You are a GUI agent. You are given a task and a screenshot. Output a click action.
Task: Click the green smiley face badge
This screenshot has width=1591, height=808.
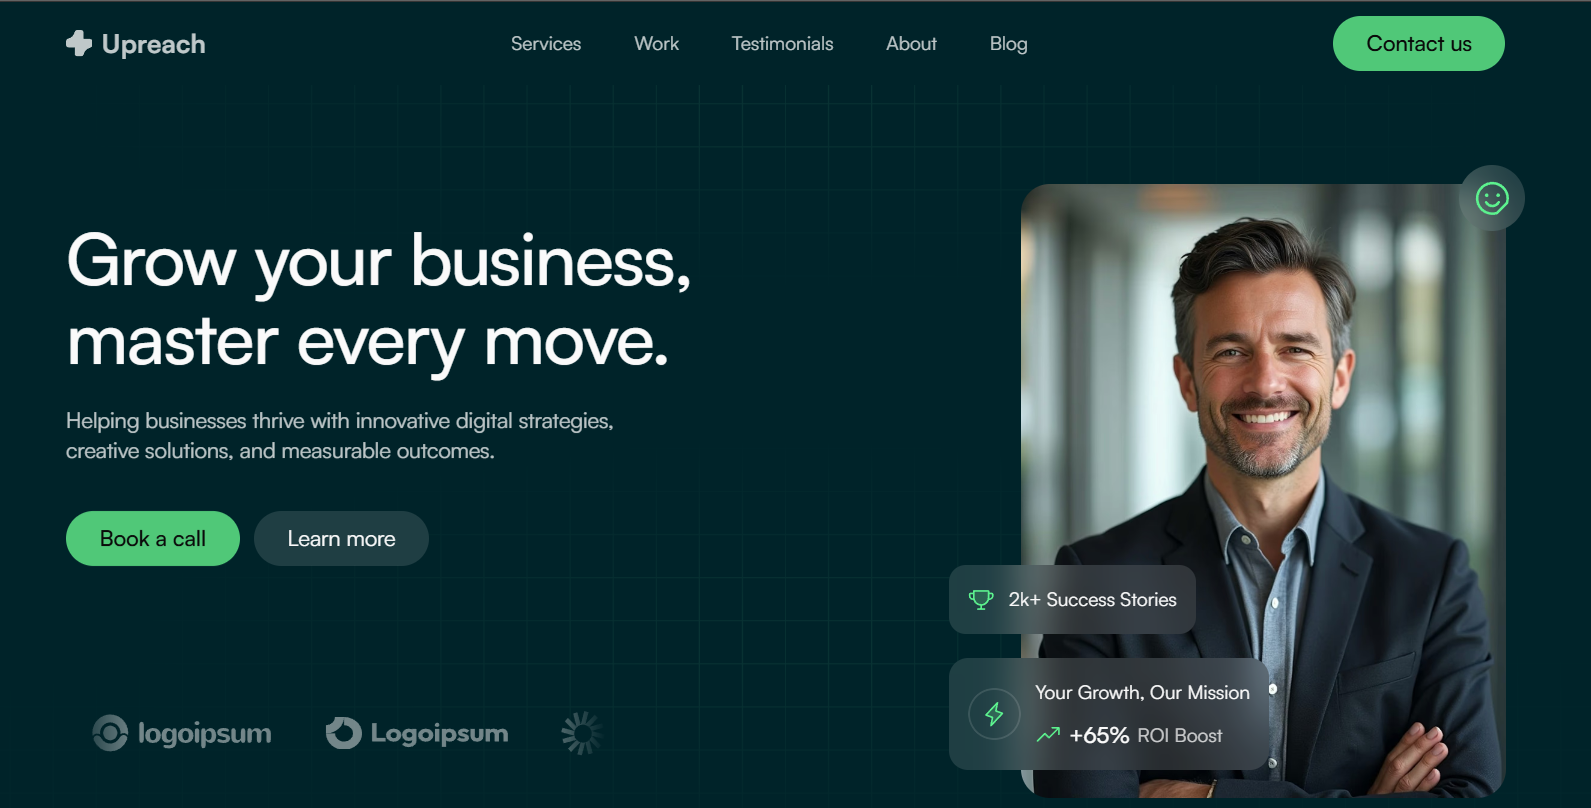pos(1492,198)
